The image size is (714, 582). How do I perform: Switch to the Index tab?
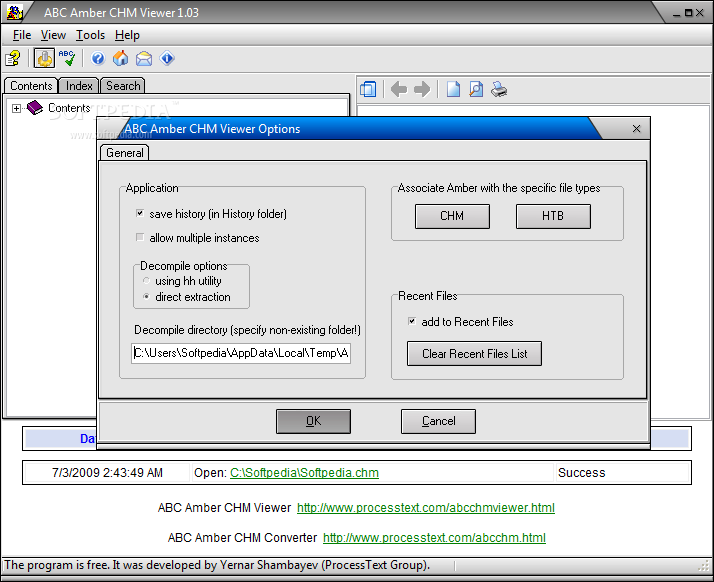click(x=79, y=86)
